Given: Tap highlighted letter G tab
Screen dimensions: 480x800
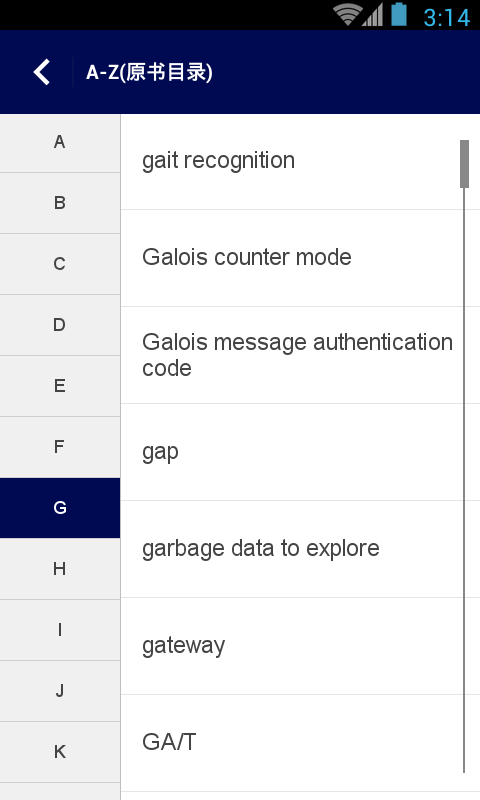Looking at the screenshot, I should coord(60,508).
